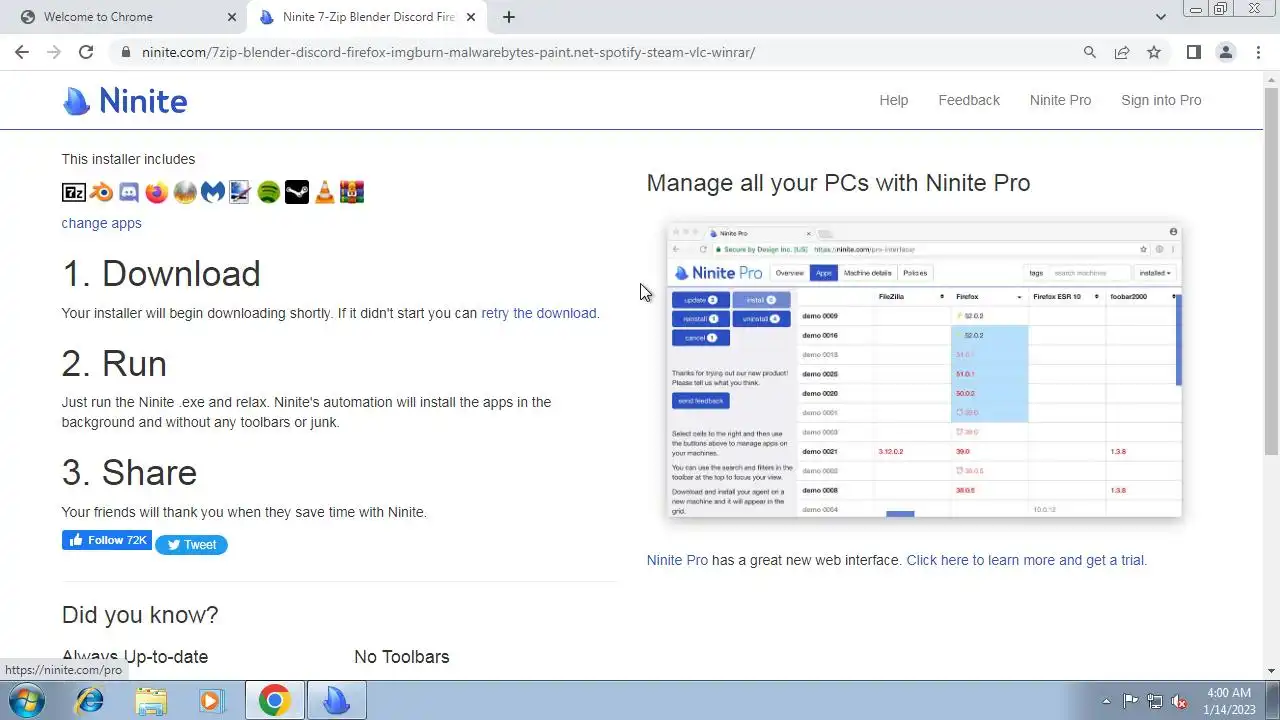The width and height of the screenshot is (1280, 720).
Task: Open Chrome side panel icon
Action: [x=1193, y=52]
